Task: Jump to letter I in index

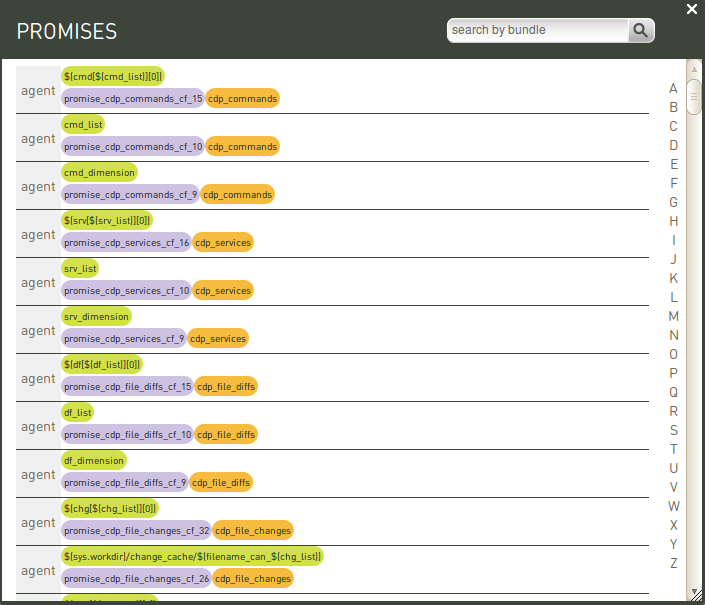Action: pyautogui.click(x=673, y=240)
